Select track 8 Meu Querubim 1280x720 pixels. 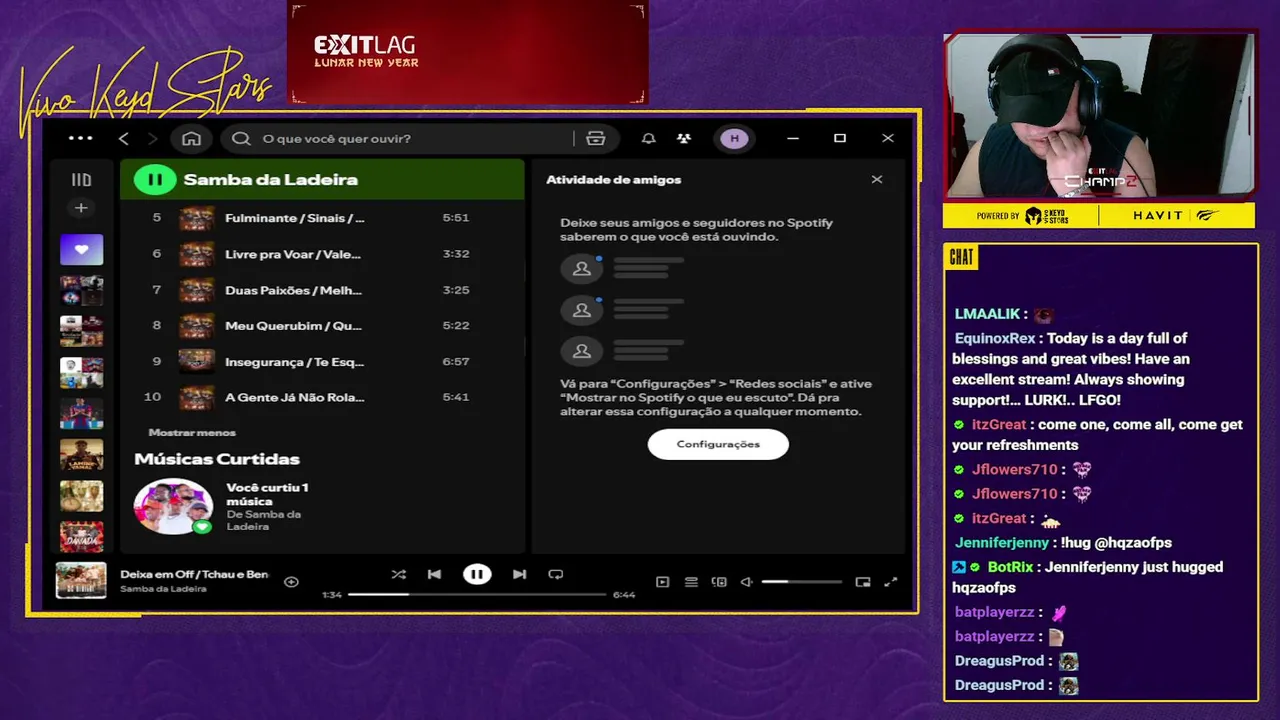(322, 326)
